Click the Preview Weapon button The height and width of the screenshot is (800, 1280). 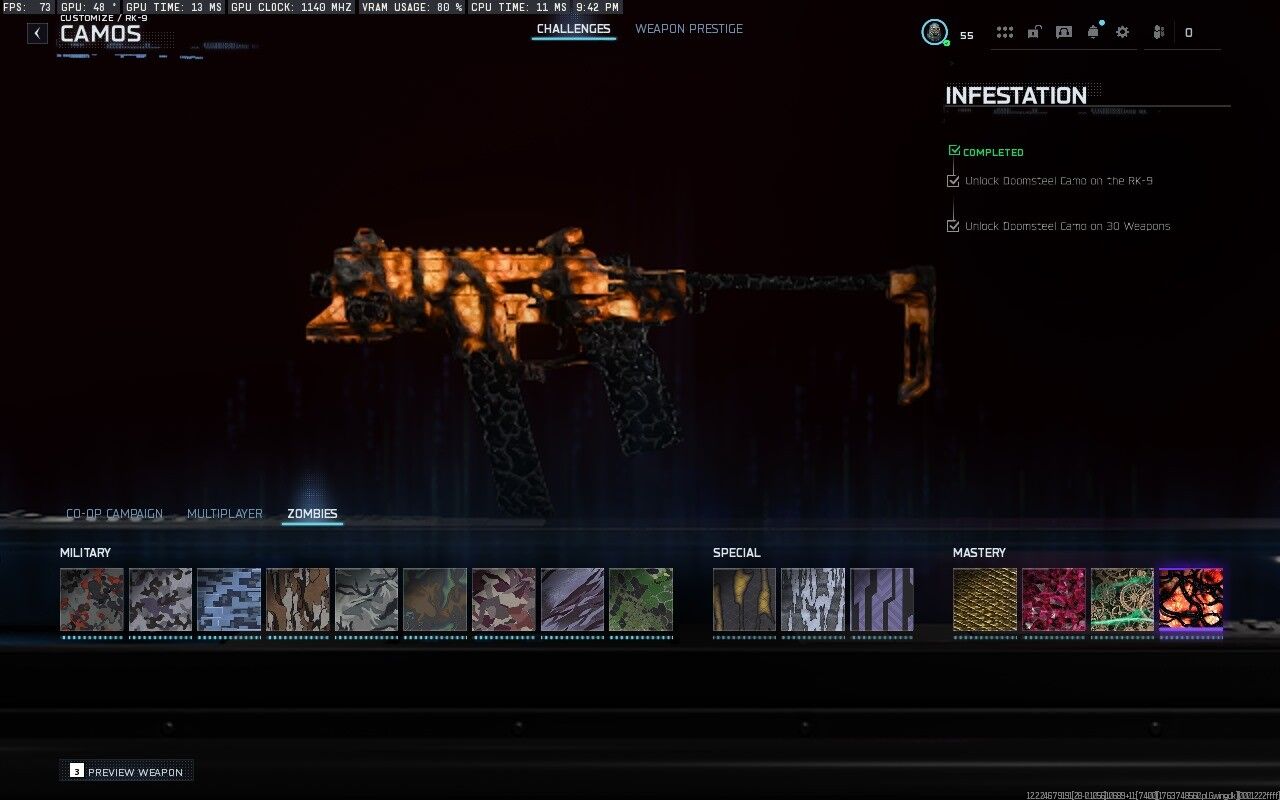(127, 771)
